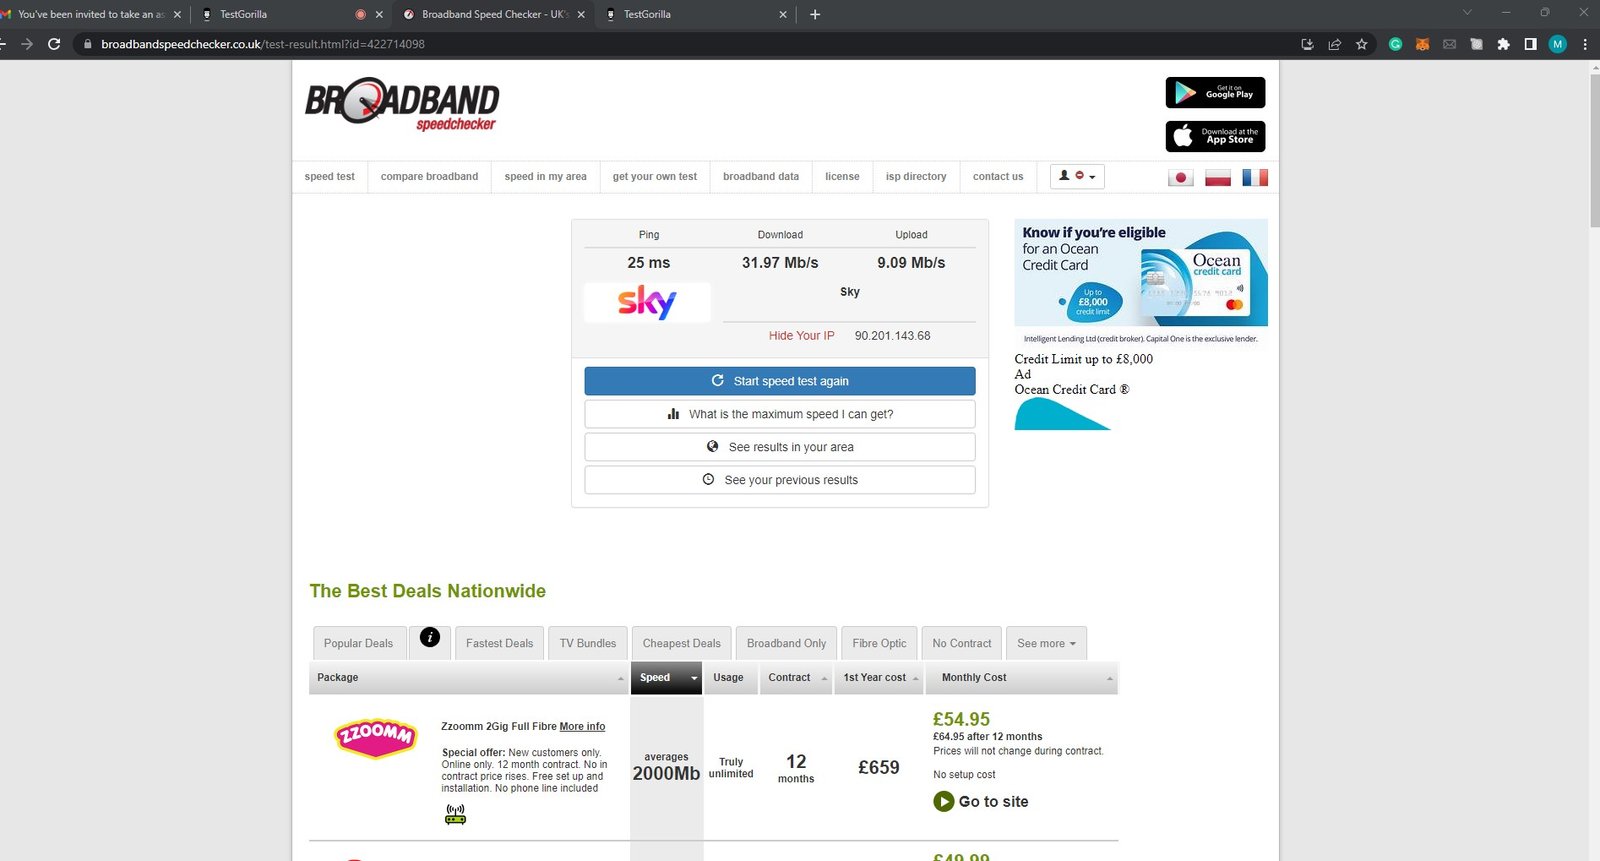Click the browser address bar URL

coord(263,44)
